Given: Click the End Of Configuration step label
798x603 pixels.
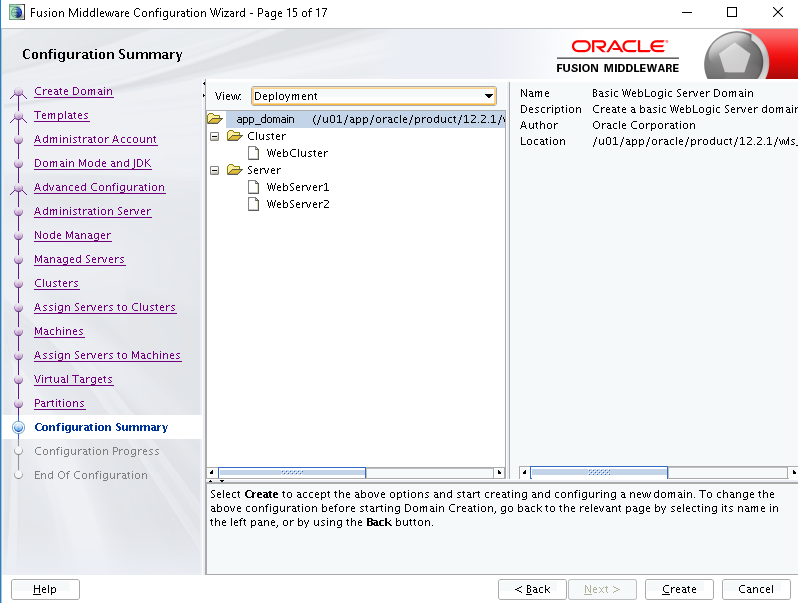Looking at the screenshot, I should (x=91, y=475).
